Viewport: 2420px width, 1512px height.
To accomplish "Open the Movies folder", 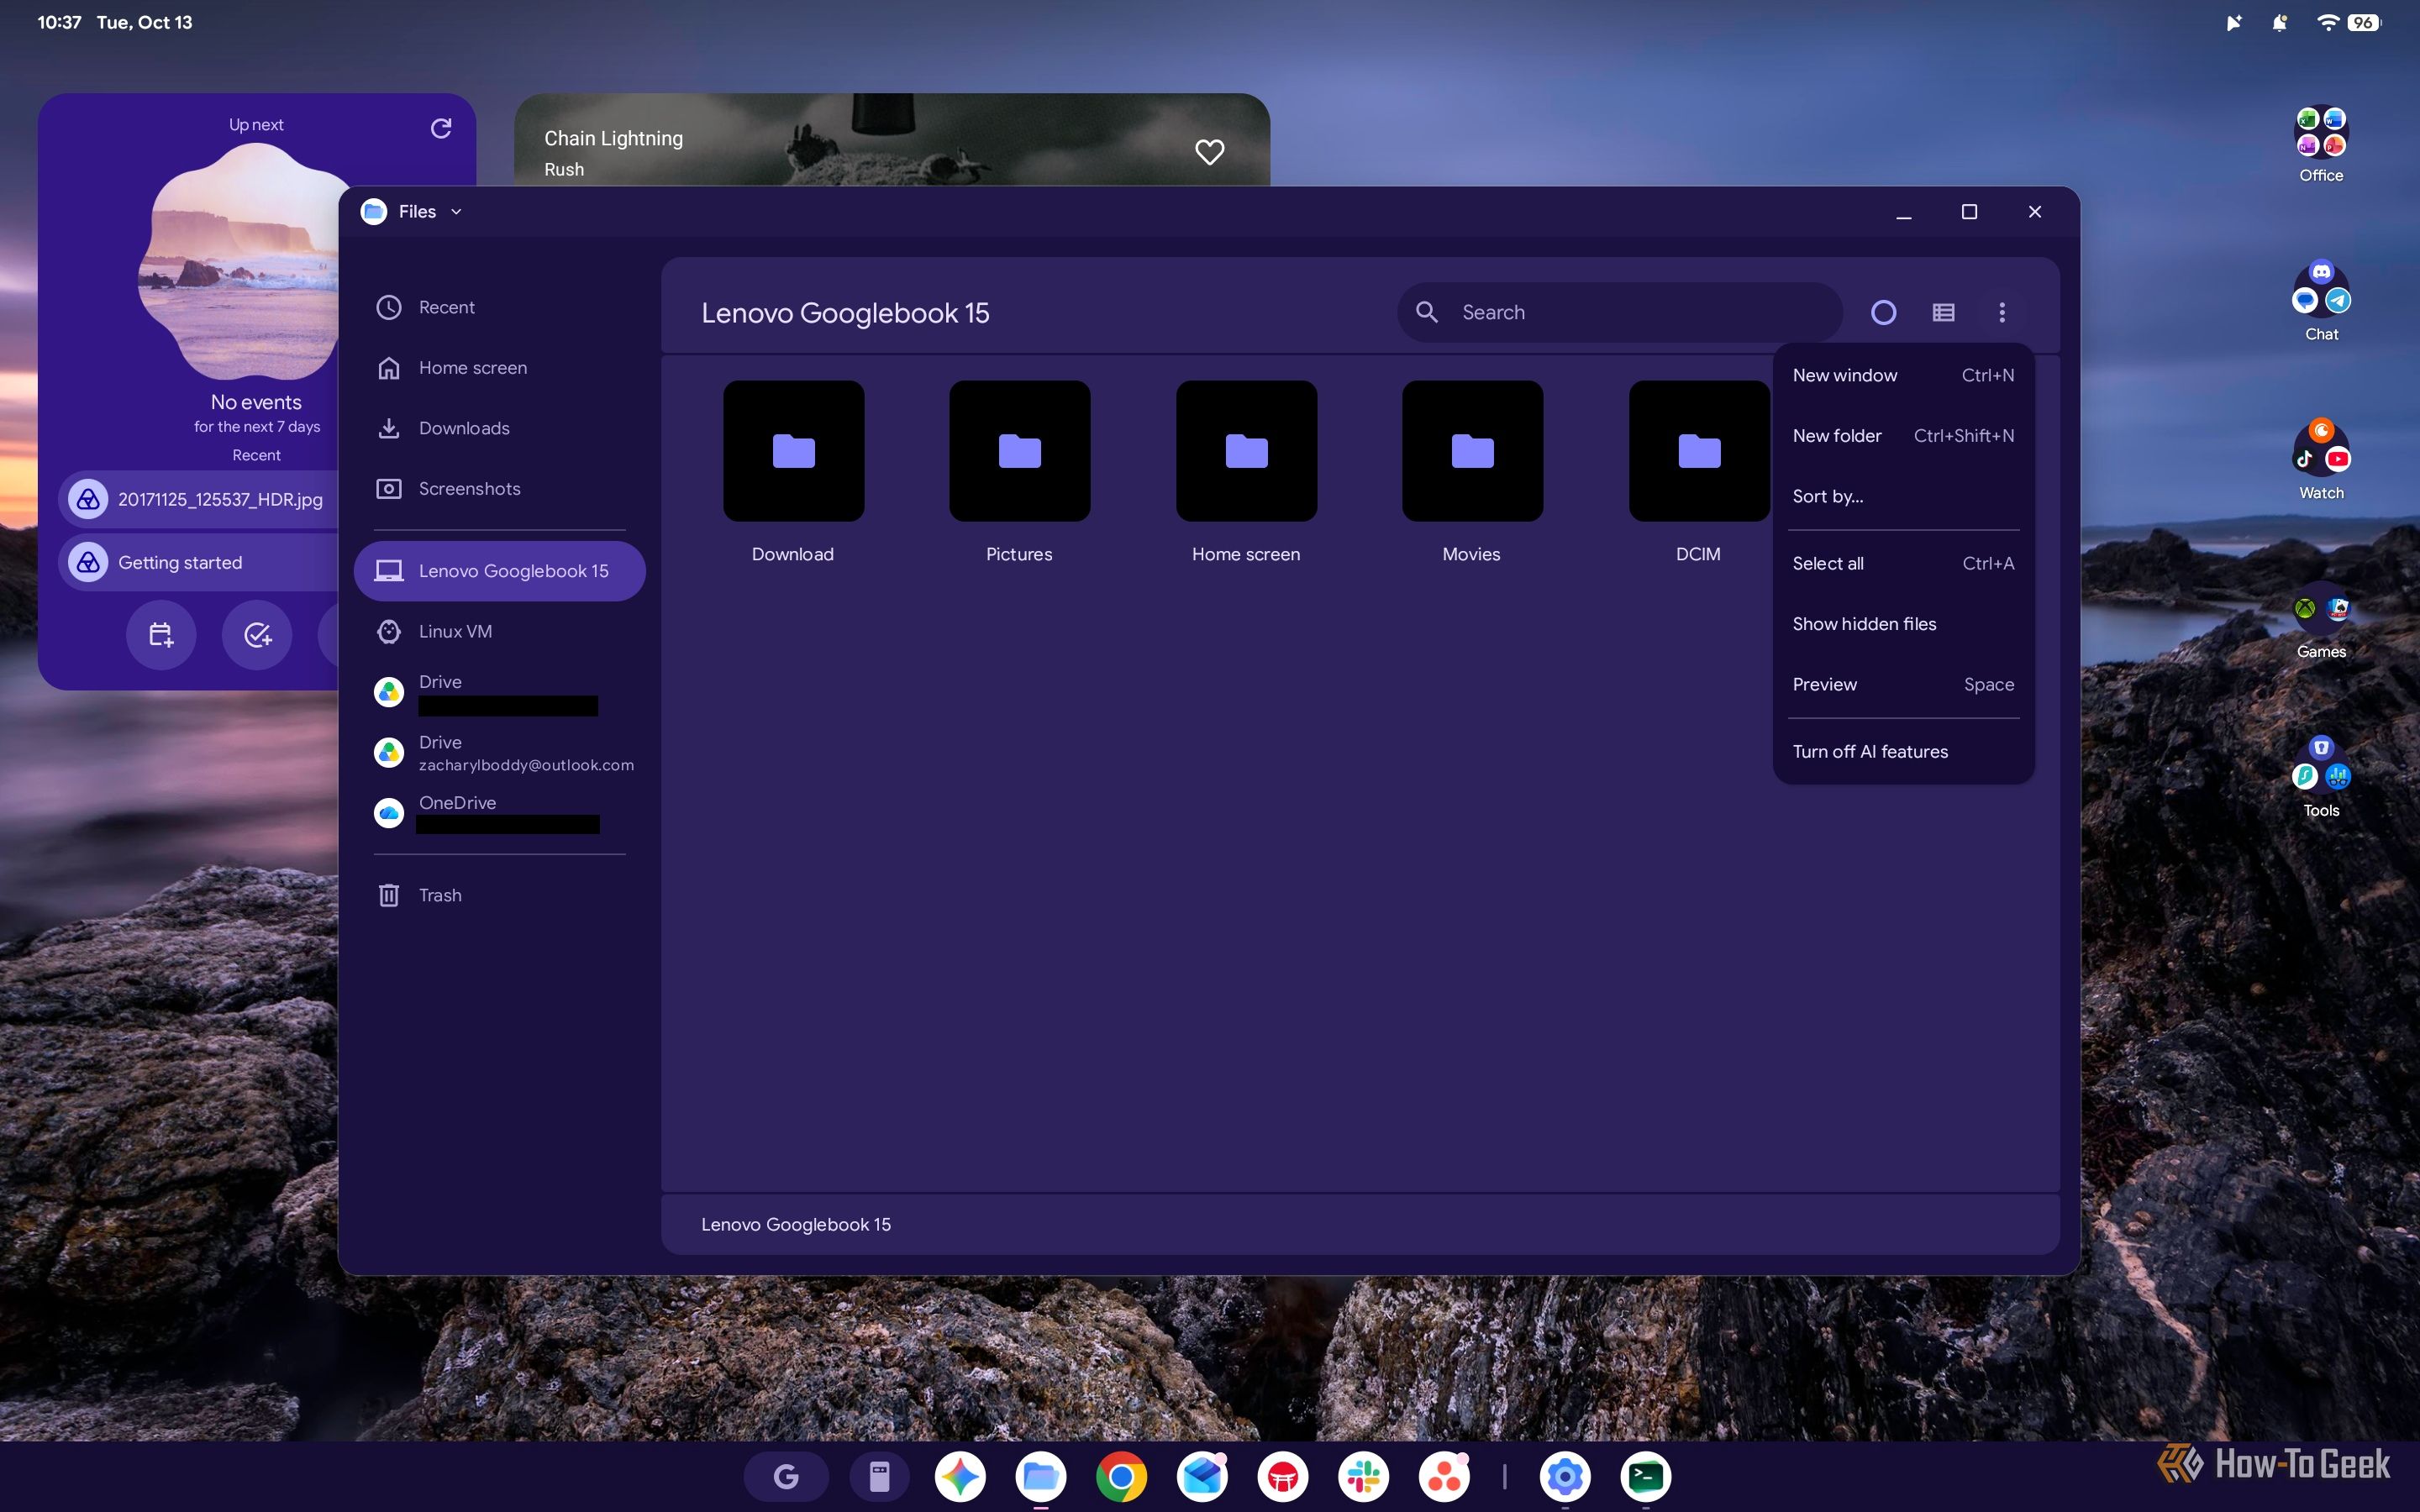I will (1472, 473).
